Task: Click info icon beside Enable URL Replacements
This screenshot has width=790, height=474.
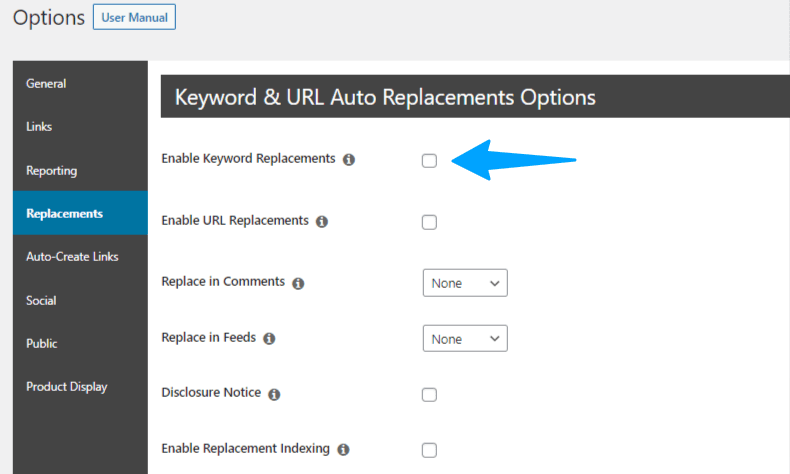Action: coord(322,222)
